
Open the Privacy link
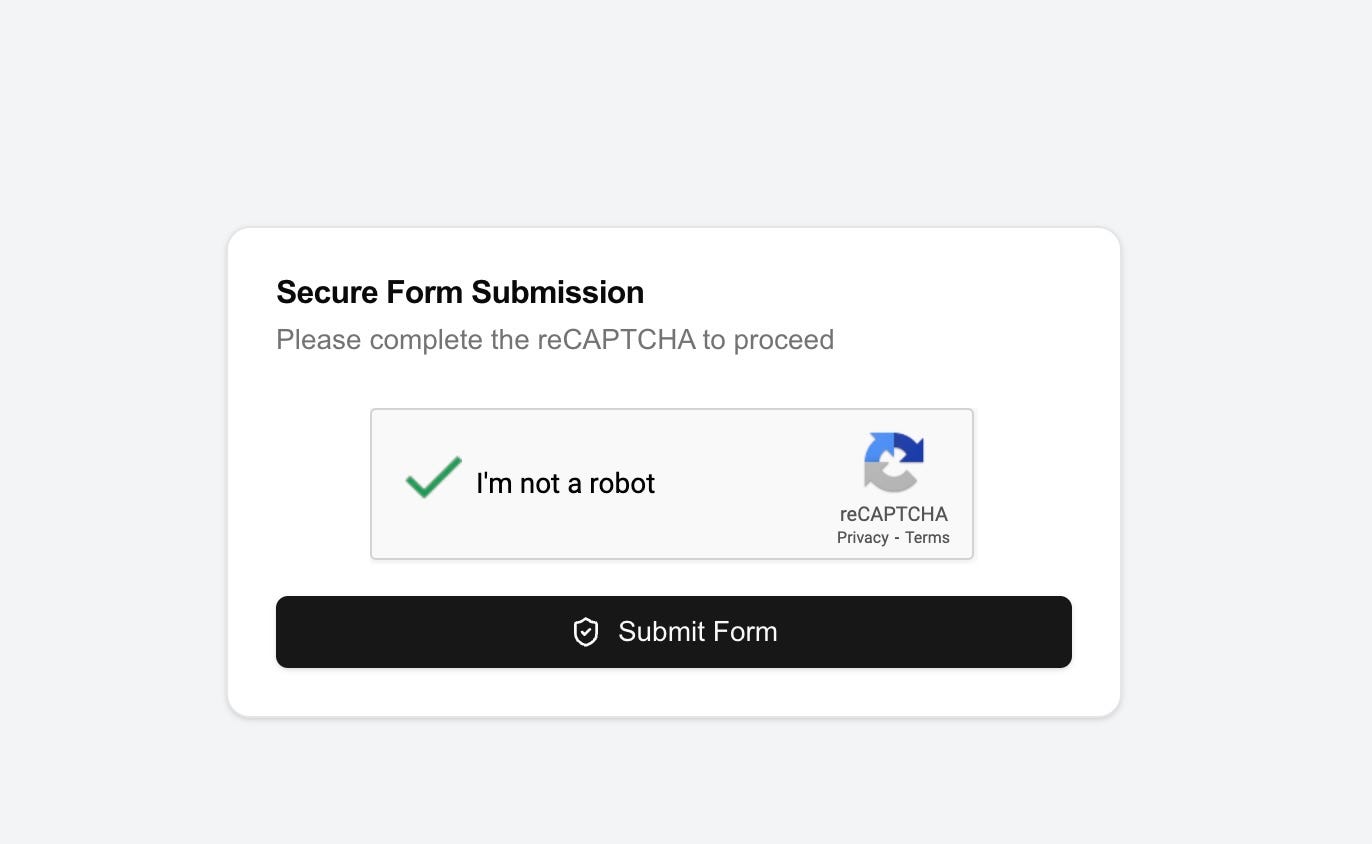[862, 538]
